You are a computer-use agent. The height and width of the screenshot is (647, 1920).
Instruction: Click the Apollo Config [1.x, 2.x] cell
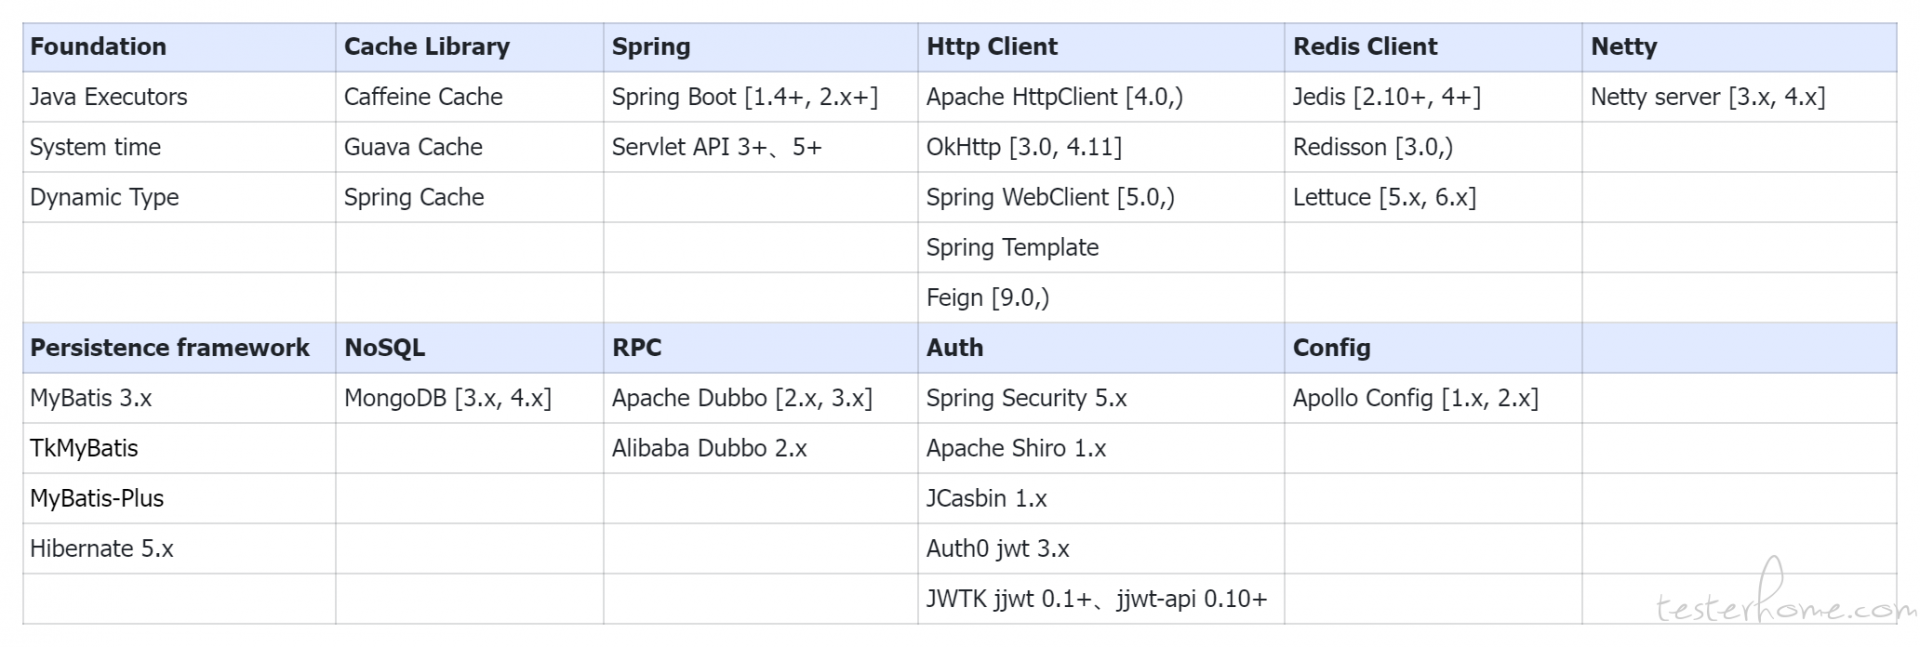click(1433, 398)
